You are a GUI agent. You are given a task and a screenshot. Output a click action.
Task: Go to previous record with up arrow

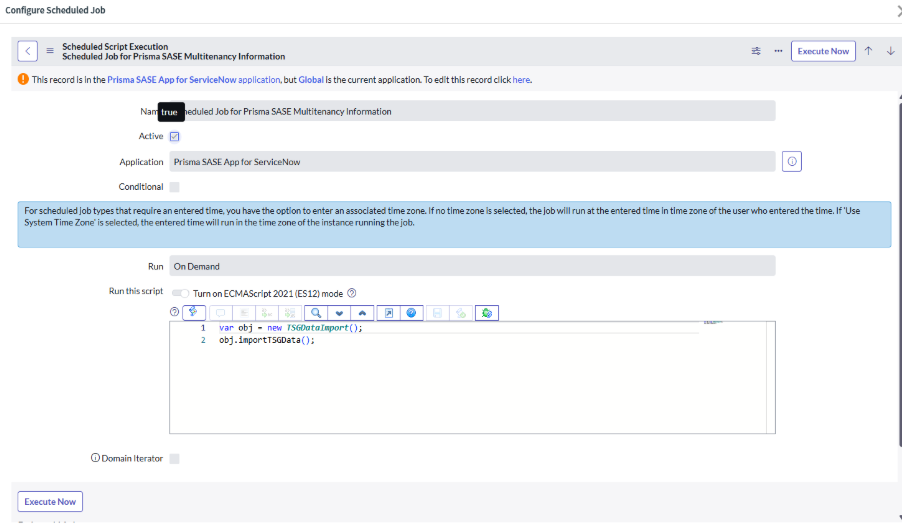coord(869,51)
